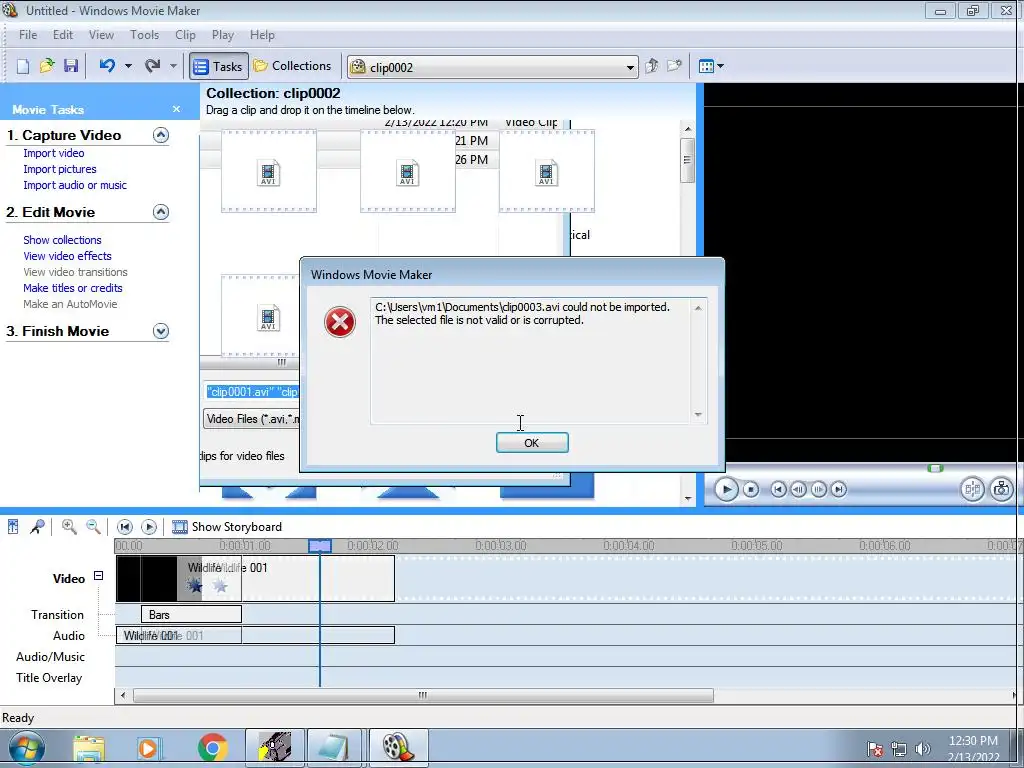Click the Redo arrow icon
1024x768 pixels.
point(152,66)
